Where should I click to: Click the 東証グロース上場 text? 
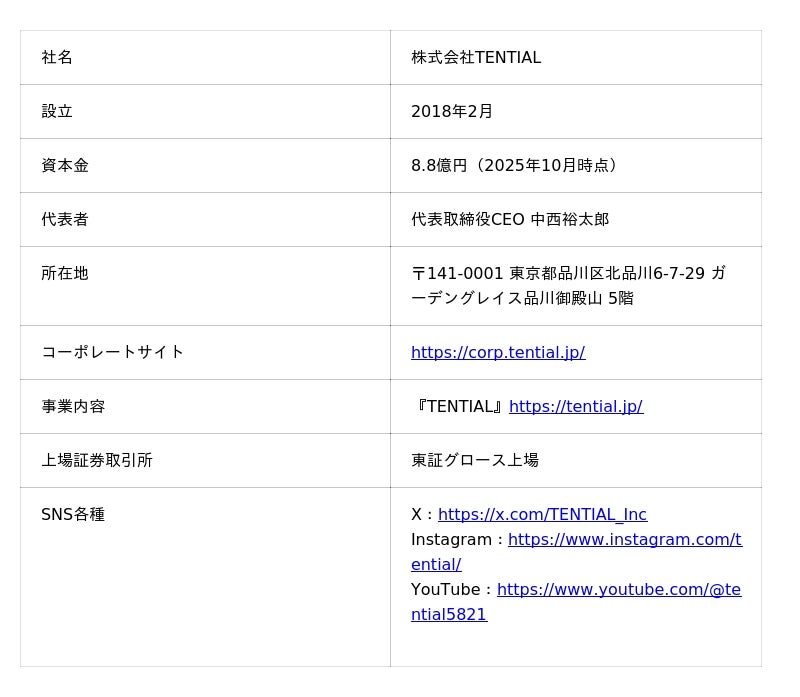click(475, 460)
